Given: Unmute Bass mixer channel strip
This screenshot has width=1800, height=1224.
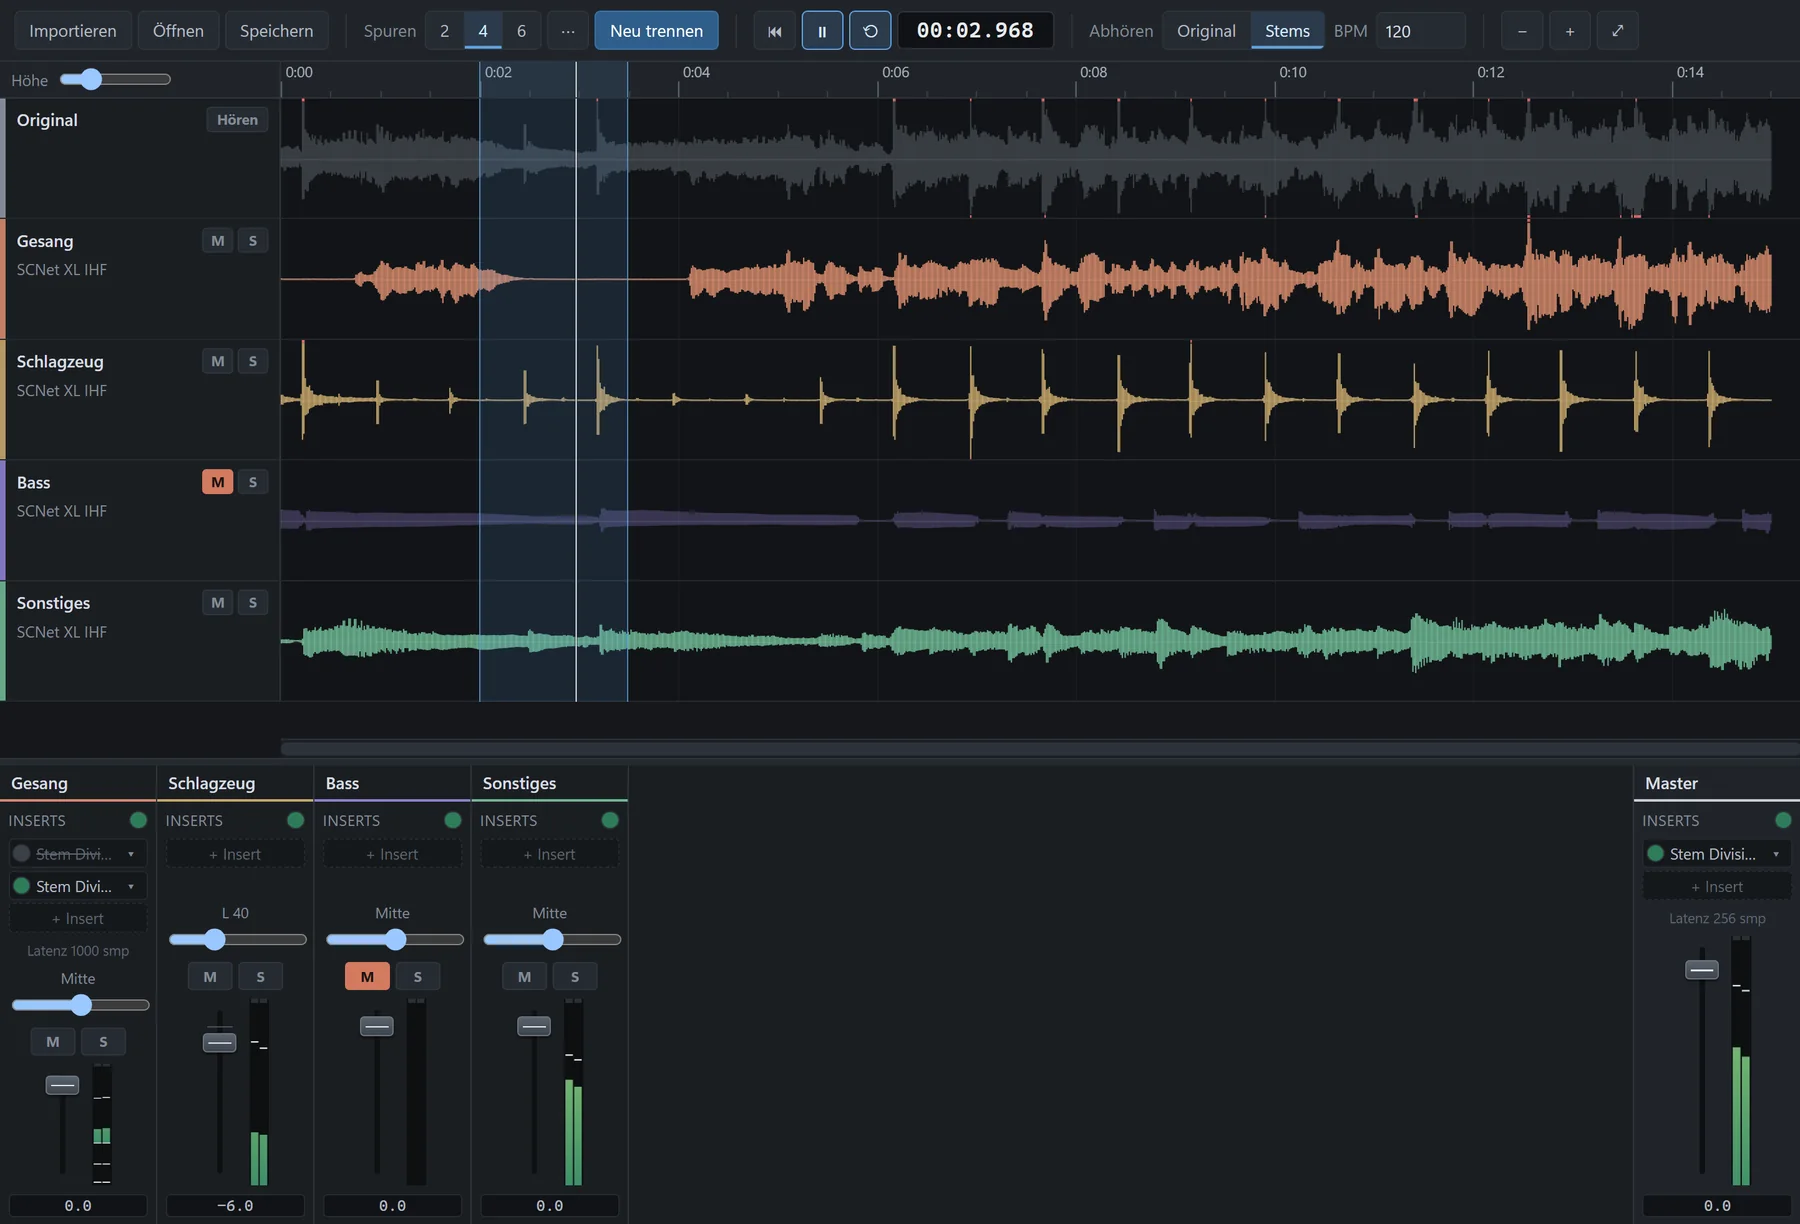Looking at the screenshot, I should [x=367, y=977].
